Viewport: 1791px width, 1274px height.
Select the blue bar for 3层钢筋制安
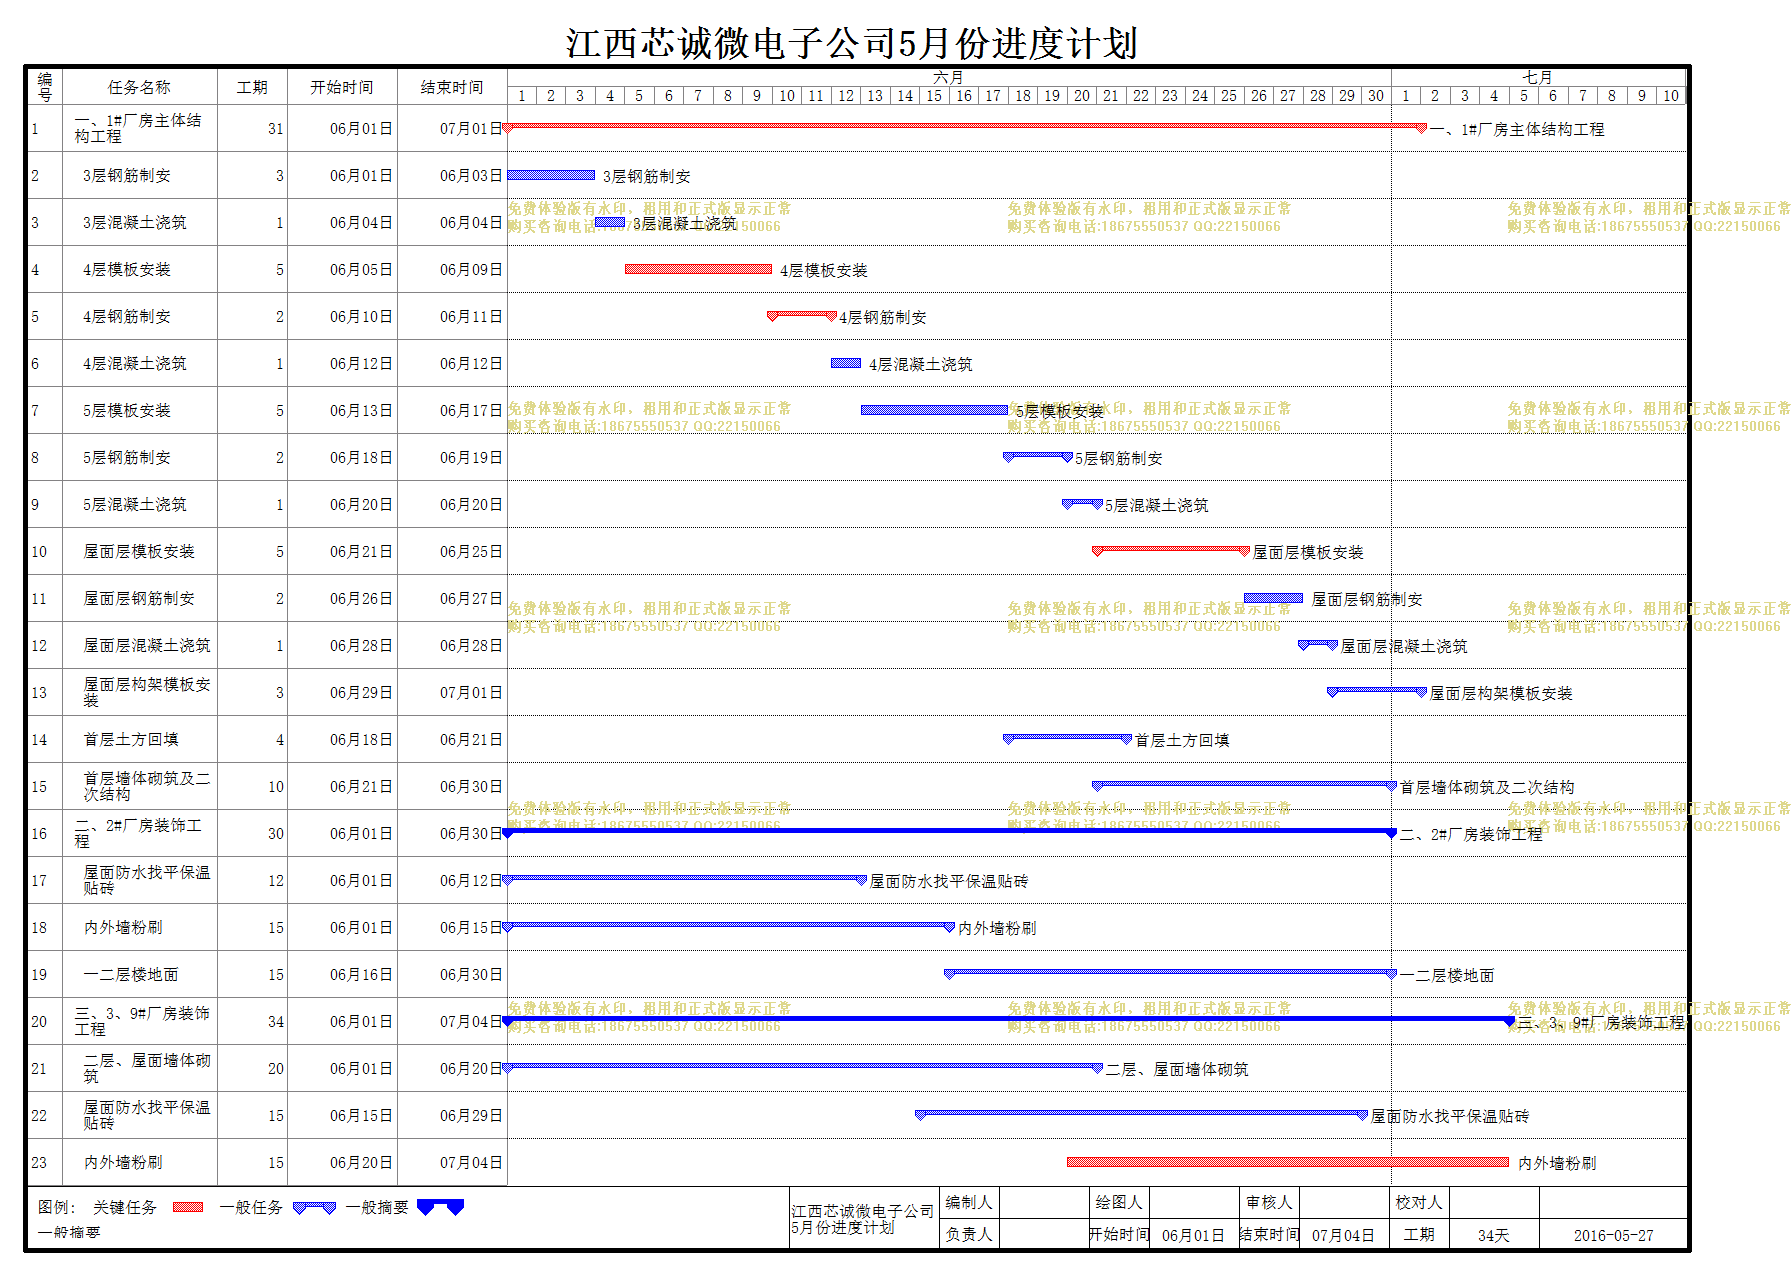(x=551, y=175)
